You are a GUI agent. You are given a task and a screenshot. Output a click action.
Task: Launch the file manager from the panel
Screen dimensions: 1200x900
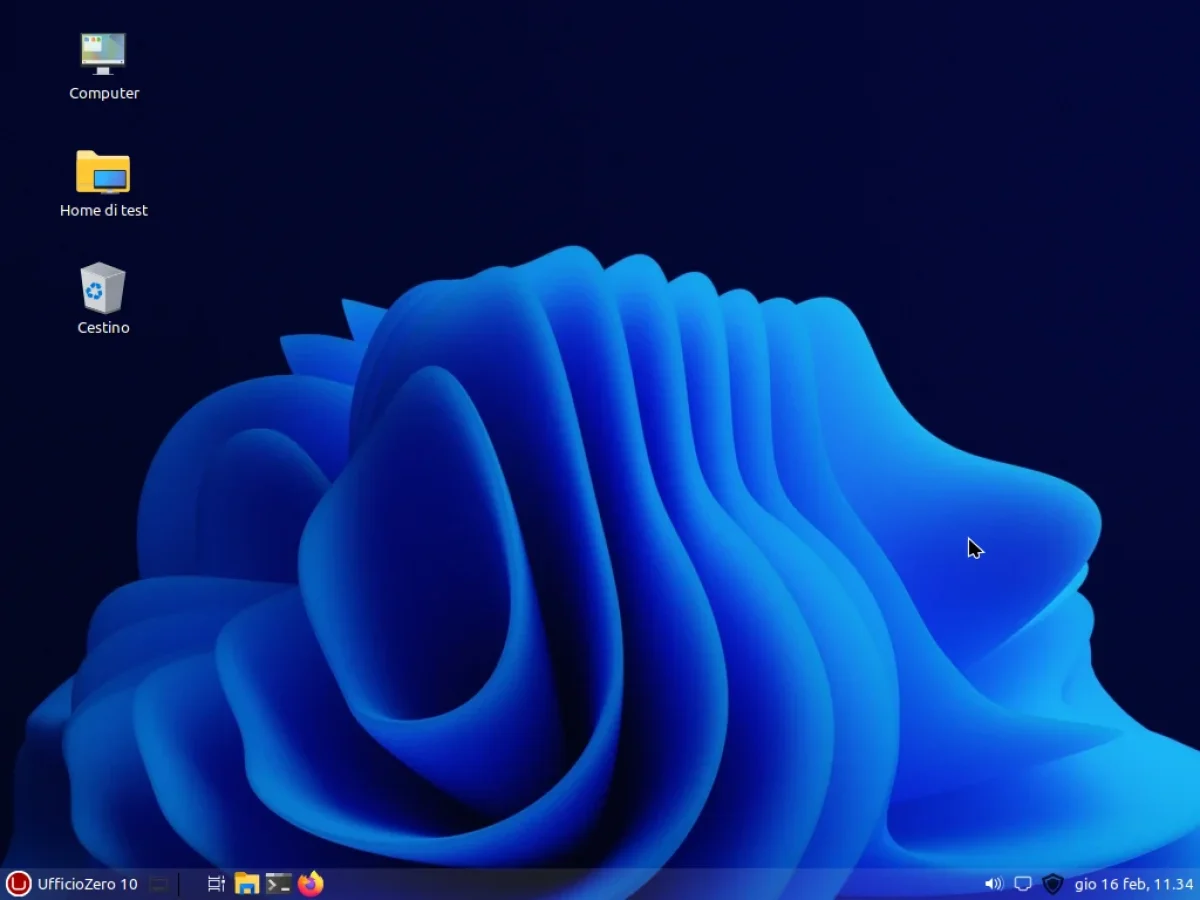246,884
